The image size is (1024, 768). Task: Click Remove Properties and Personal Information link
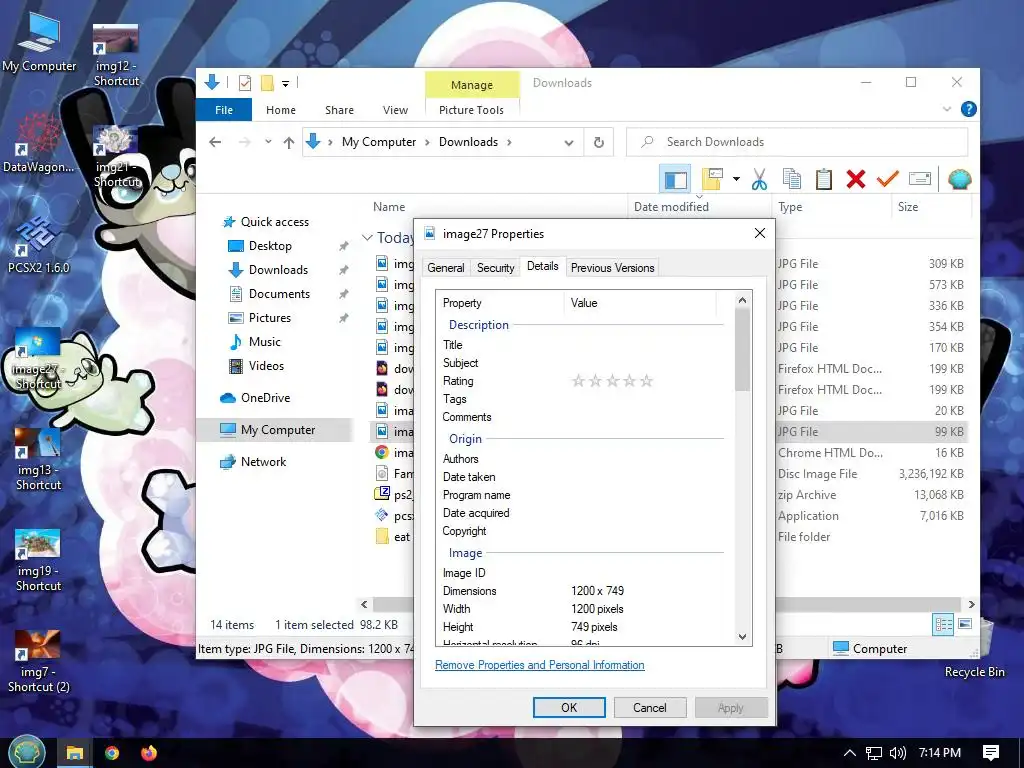pos(539,665)
